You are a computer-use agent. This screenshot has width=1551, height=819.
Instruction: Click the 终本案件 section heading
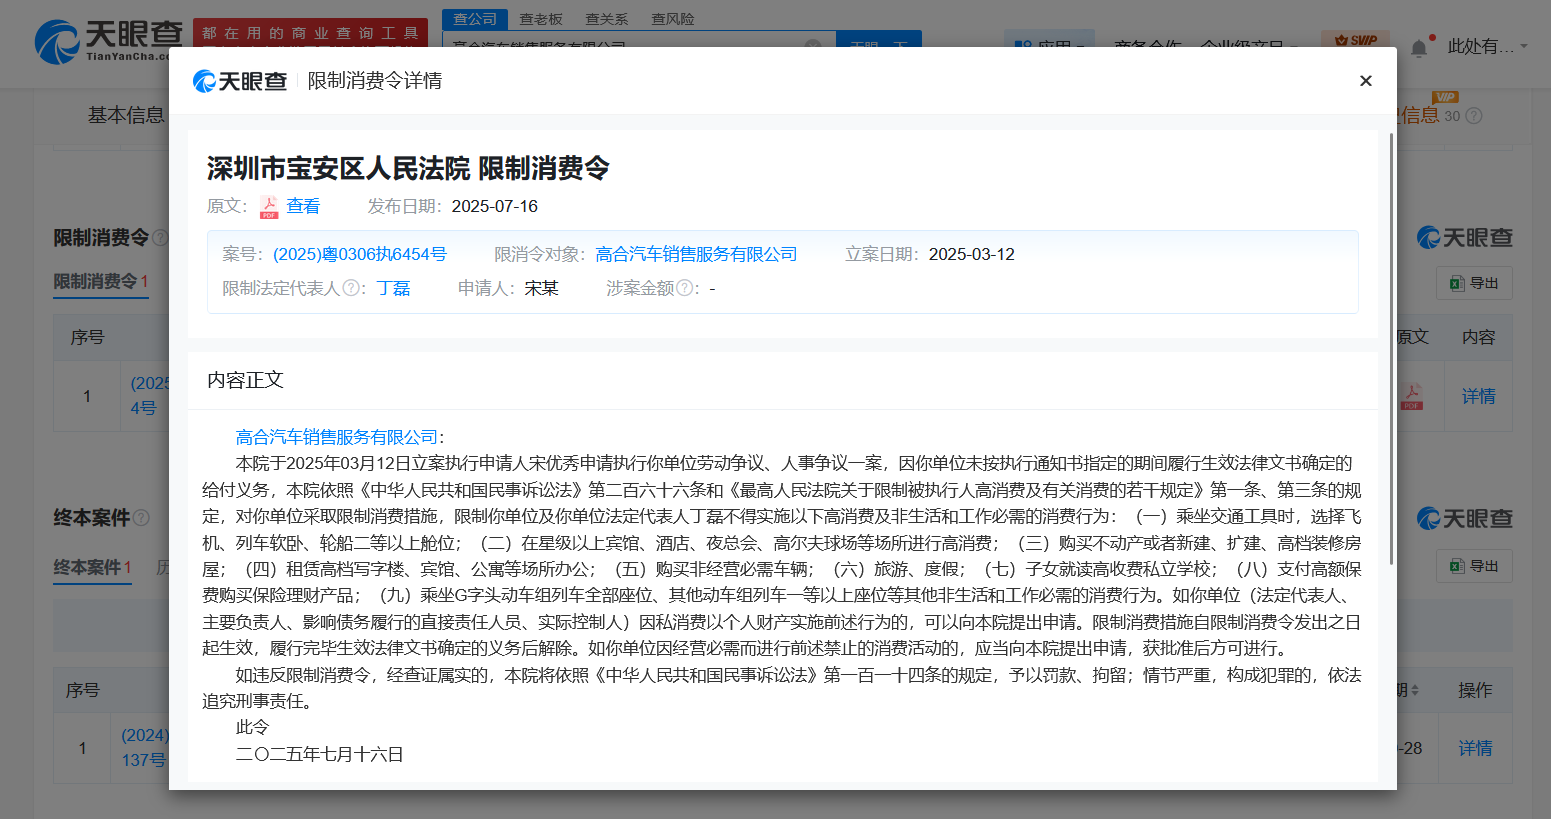[92, 518]
